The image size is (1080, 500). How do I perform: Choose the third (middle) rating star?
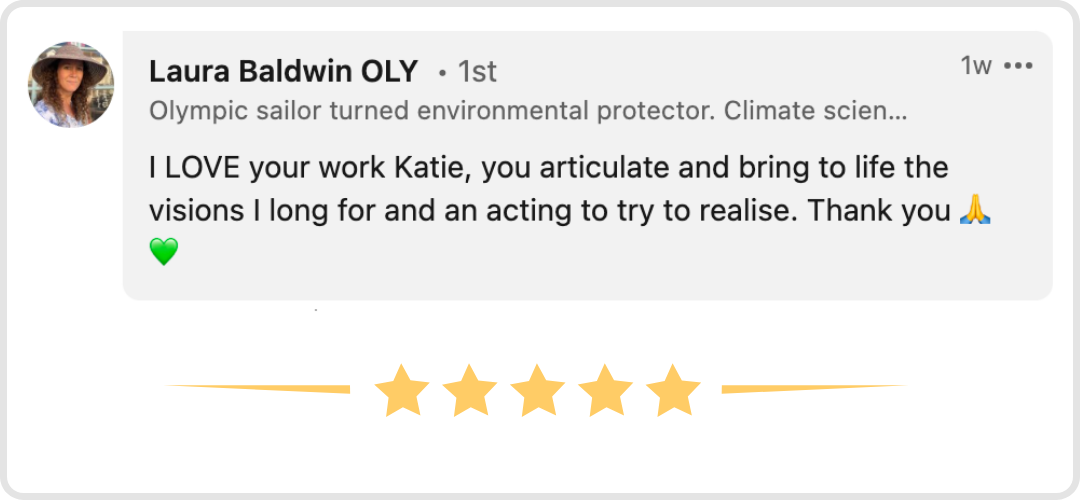pos(537,391)
